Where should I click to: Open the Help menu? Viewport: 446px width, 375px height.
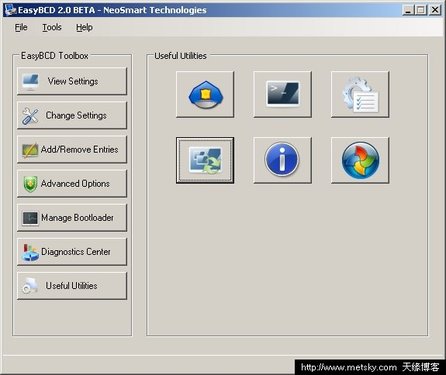[x=84, y=27]
